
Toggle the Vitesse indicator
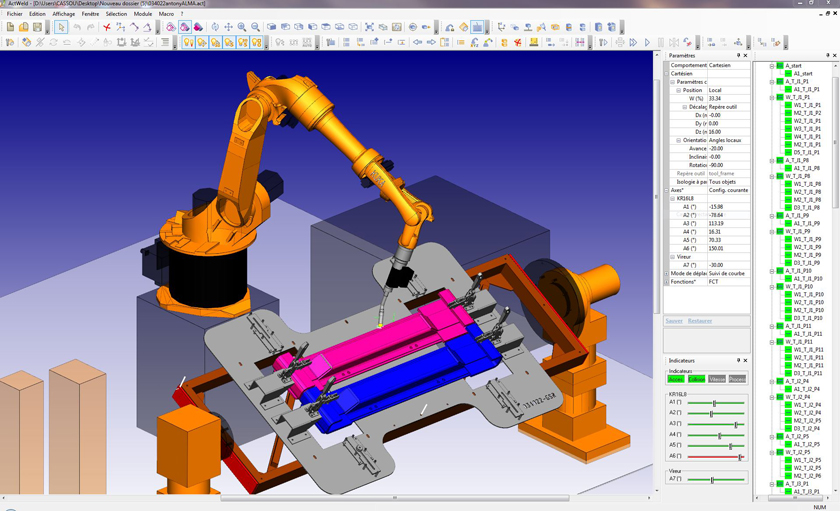click(717, 379)
